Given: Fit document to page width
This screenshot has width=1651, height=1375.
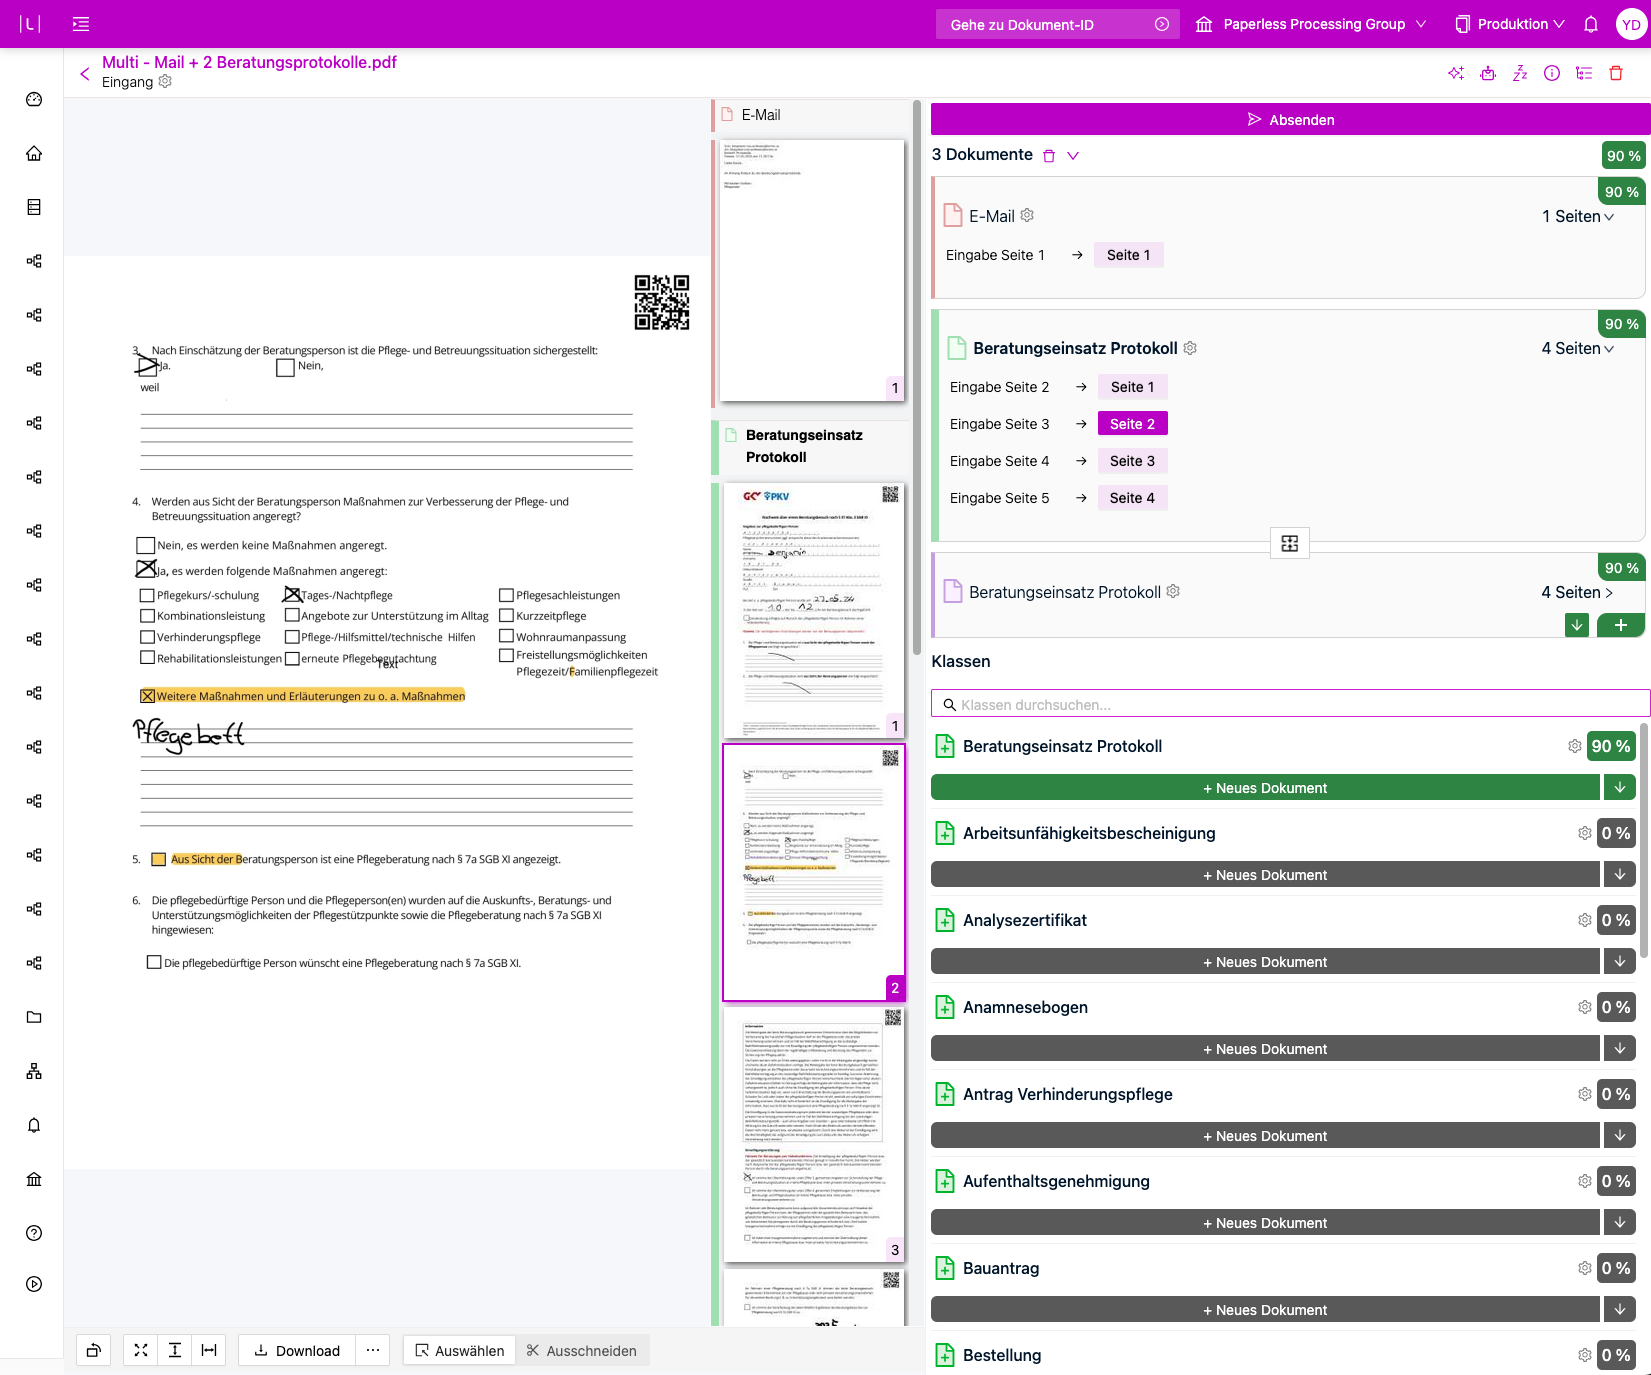Looking at the screenshot, I should pos(209,1350).
